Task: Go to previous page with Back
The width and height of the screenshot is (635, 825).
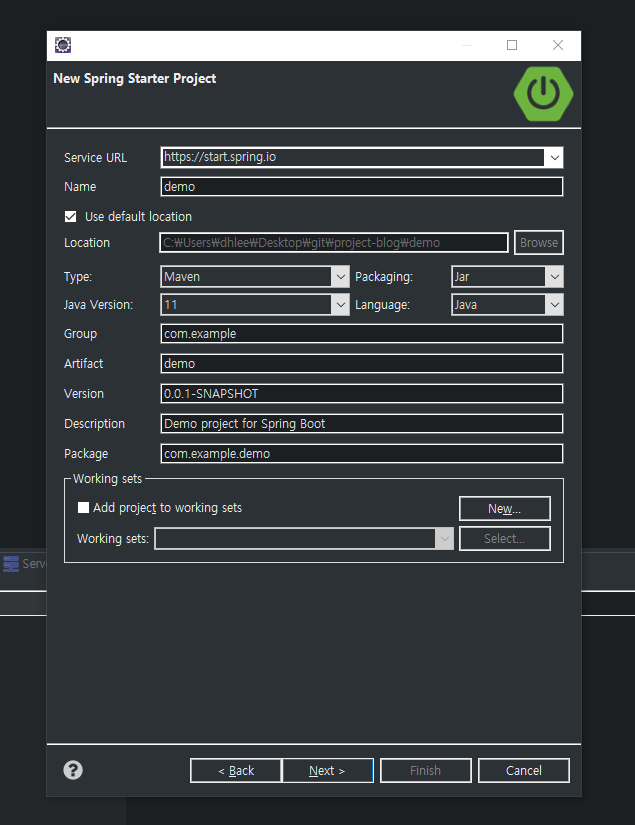Action: (x=236, y=771)
